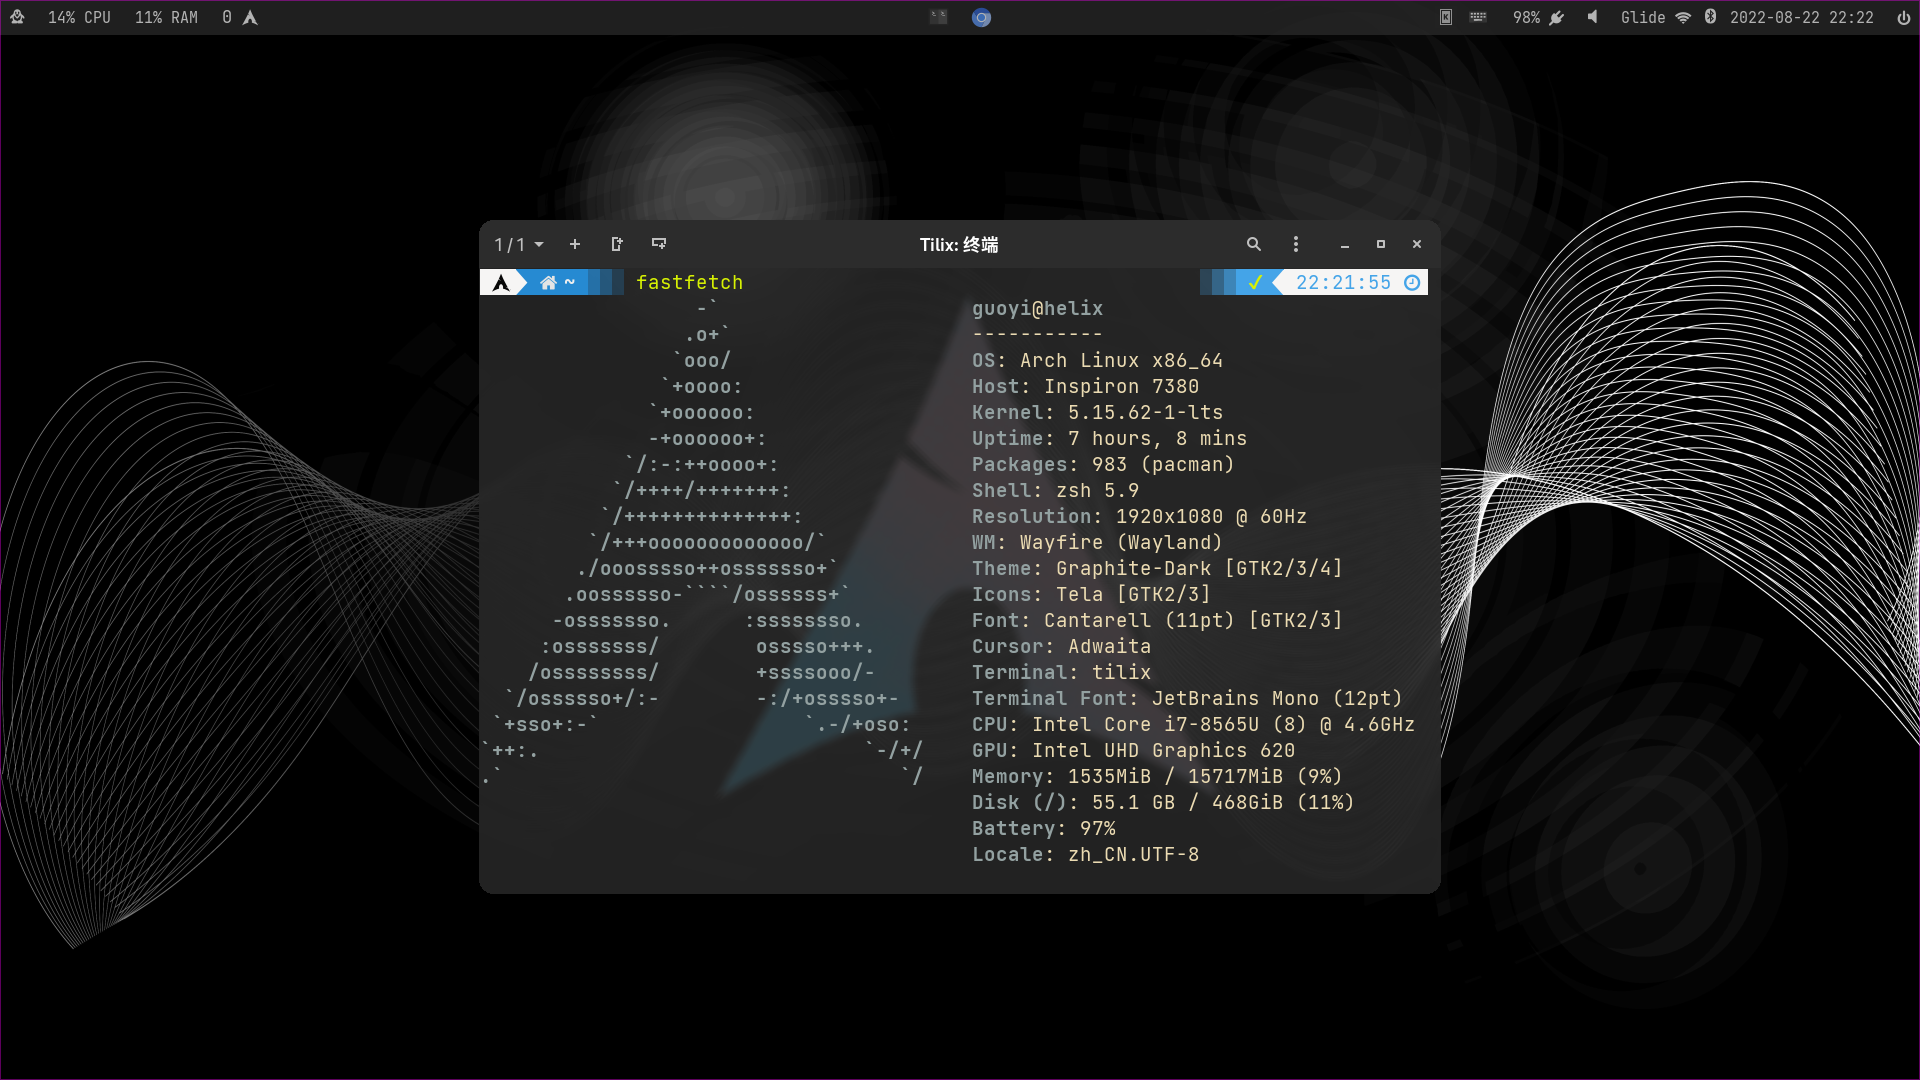The image size is (1920, 1080).
Task: Click the Bluetooth icon in the panel
Action: coord(1710,17)
